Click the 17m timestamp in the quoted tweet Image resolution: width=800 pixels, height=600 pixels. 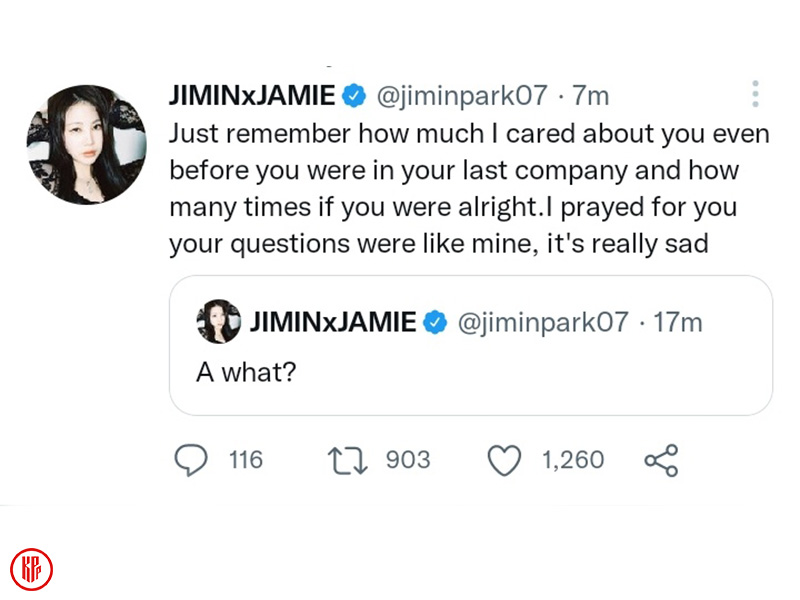coord(677,322)
